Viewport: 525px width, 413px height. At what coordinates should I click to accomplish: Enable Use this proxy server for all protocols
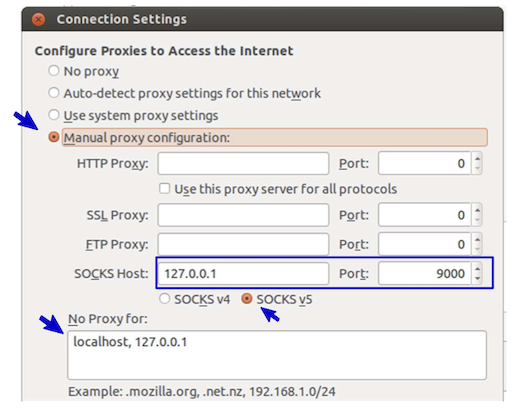(164, 189)
